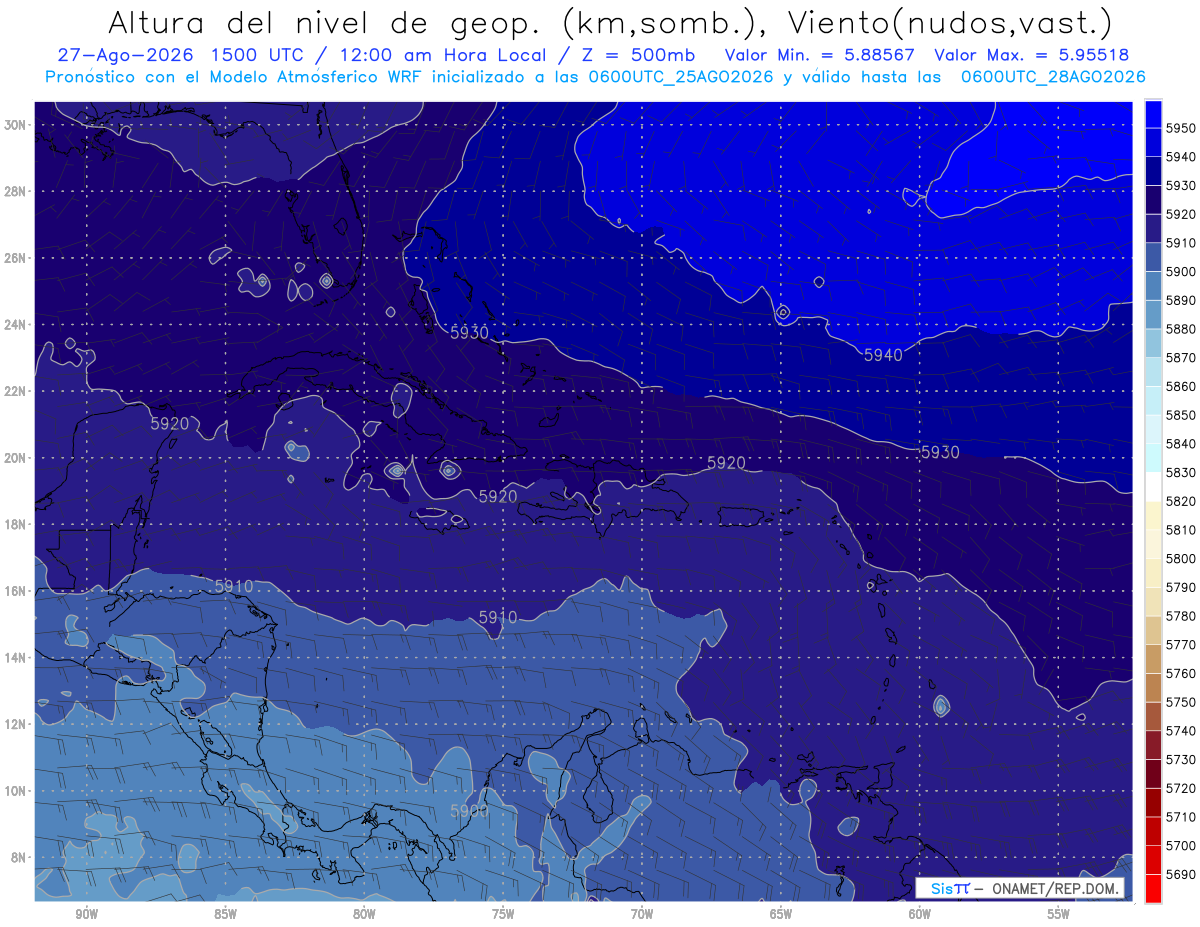Click the 5900 contour label on the map
The image size is (1200, 927).
tap(469, 811)
